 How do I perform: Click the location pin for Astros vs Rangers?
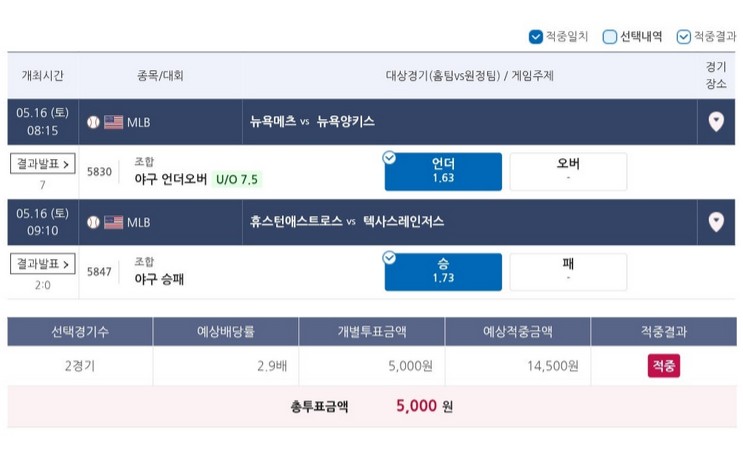coord(716,222)
